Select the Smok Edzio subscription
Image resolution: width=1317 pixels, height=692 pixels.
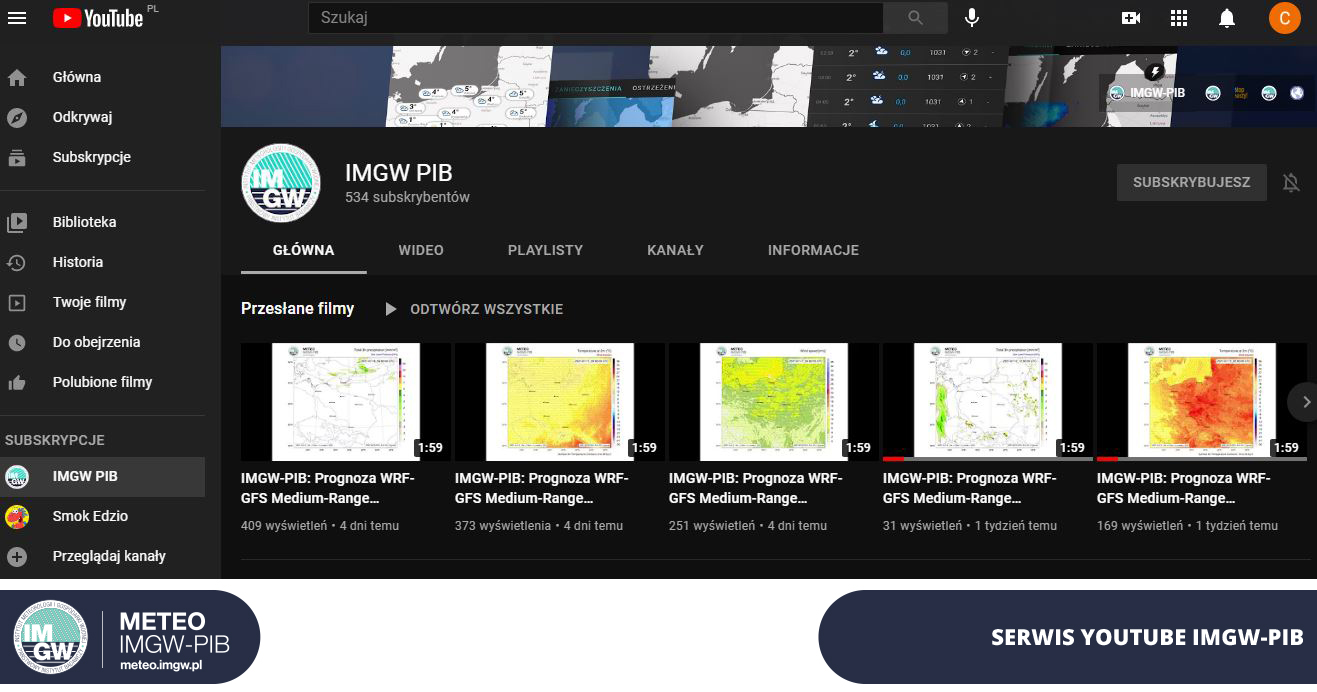pos(102,516)
